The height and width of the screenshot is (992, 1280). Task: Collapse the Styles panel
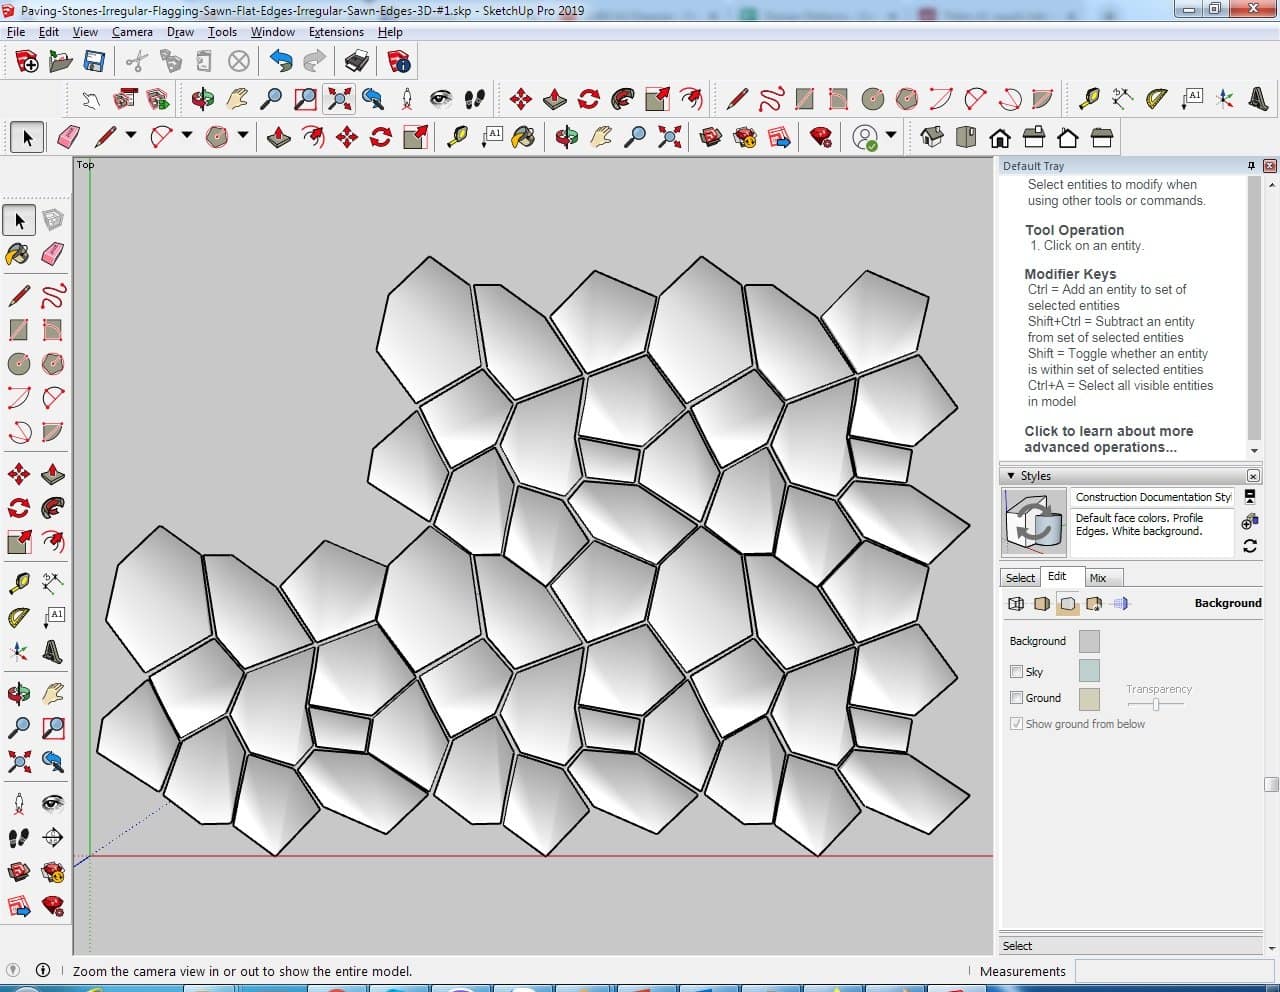(x=1011, y=476)
